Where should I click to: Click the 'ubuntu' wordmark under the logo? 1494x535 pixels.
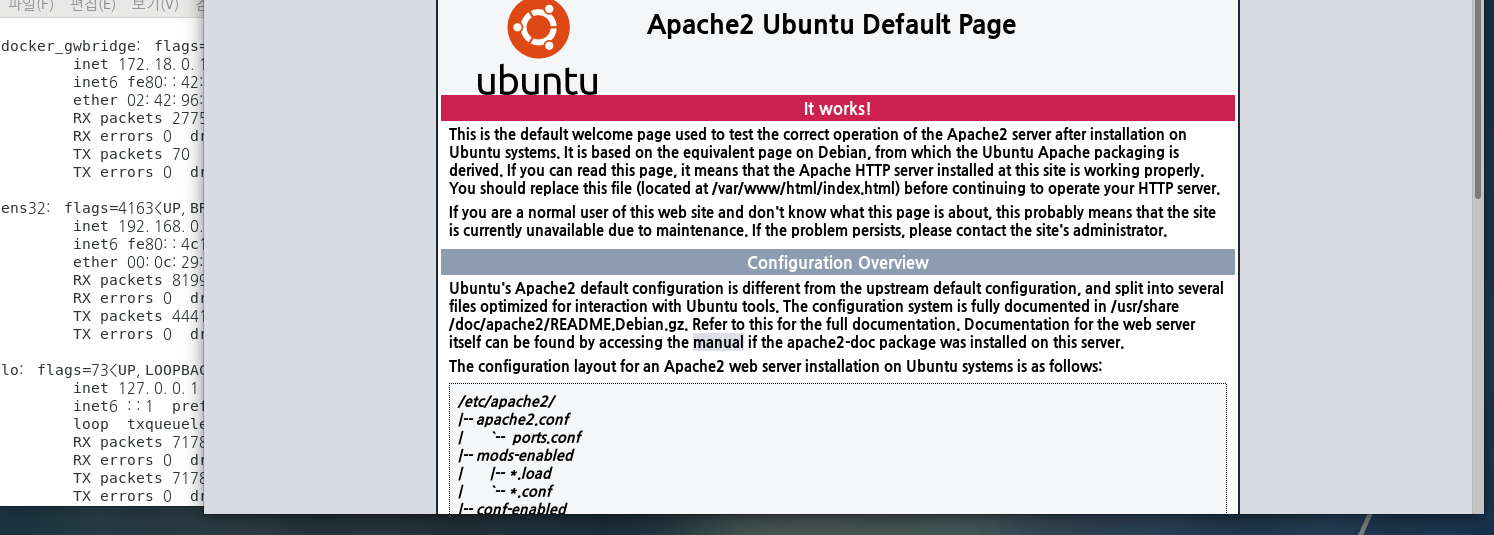point(538,80)
